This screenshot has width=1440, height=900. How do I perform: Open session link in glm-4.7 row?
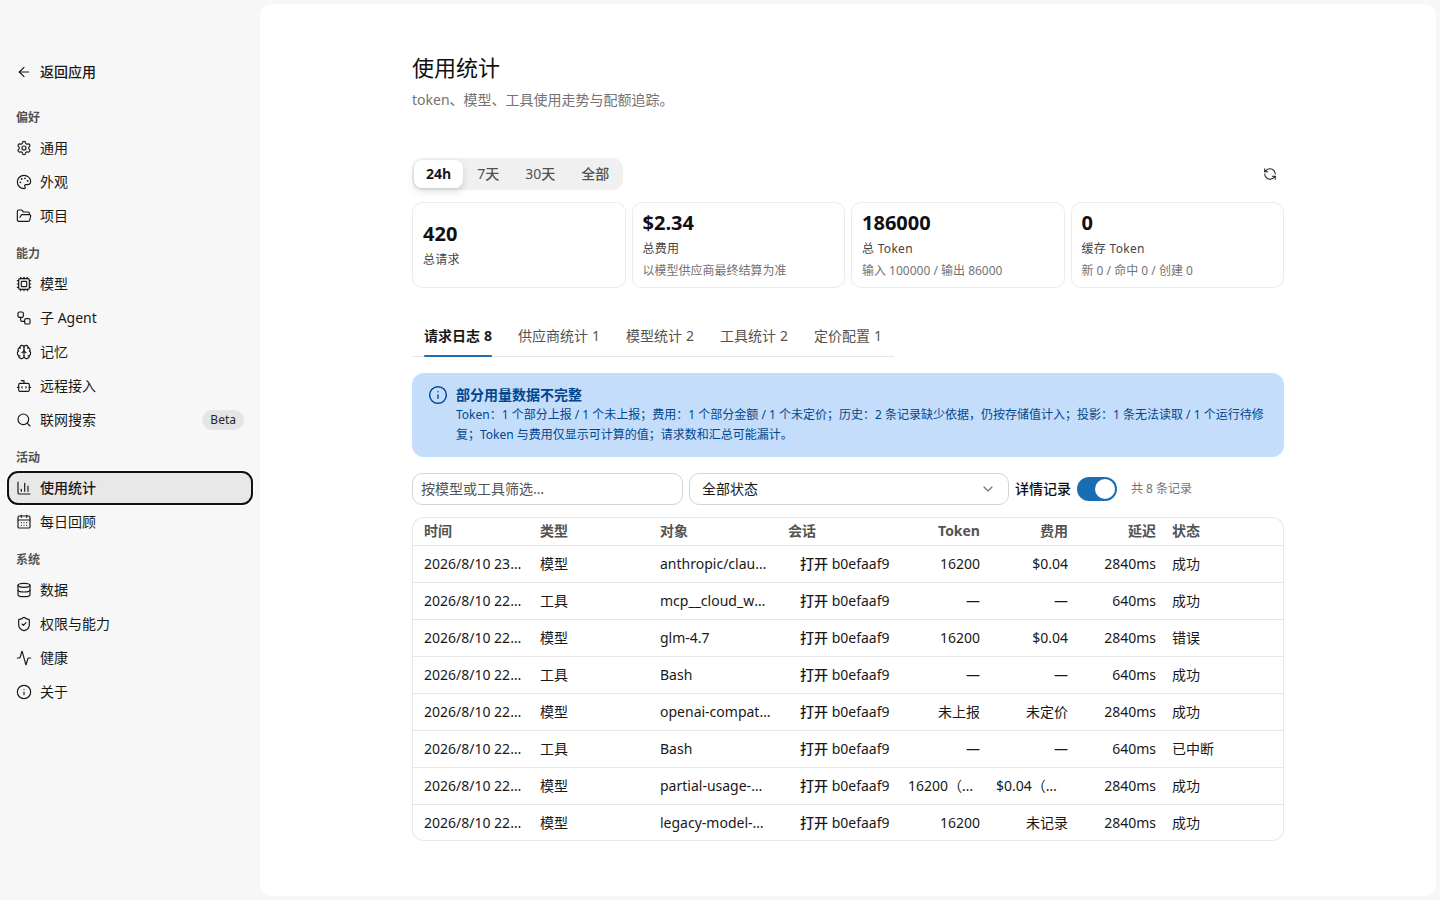(x=844, y=638)
